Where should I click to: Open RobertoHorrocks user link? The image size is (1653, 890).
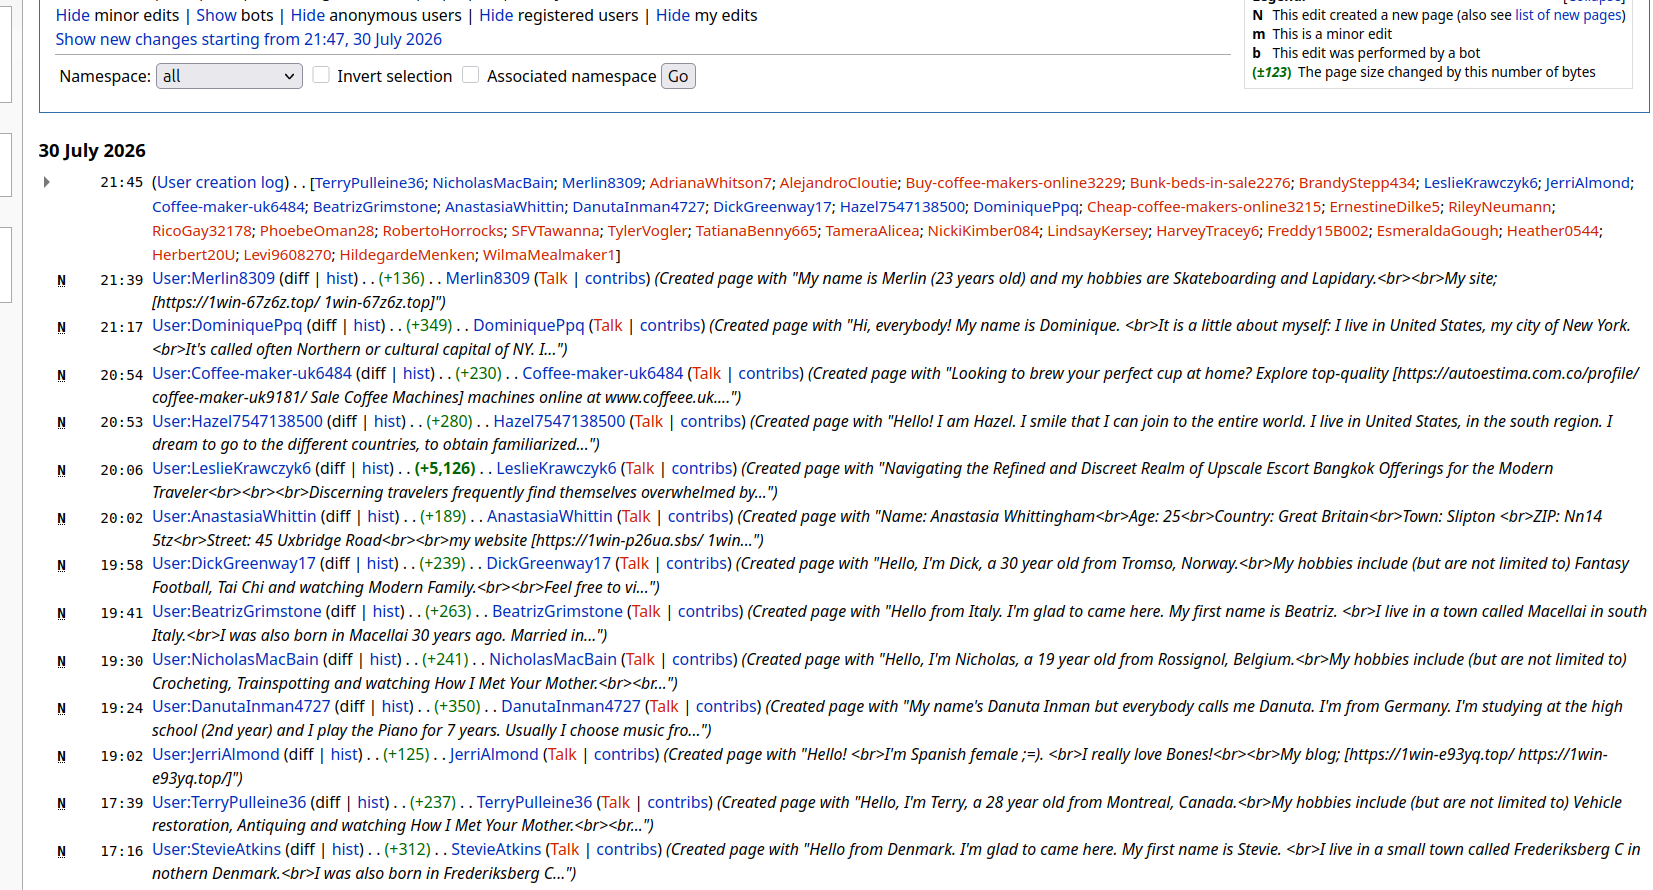coord(443,230)
